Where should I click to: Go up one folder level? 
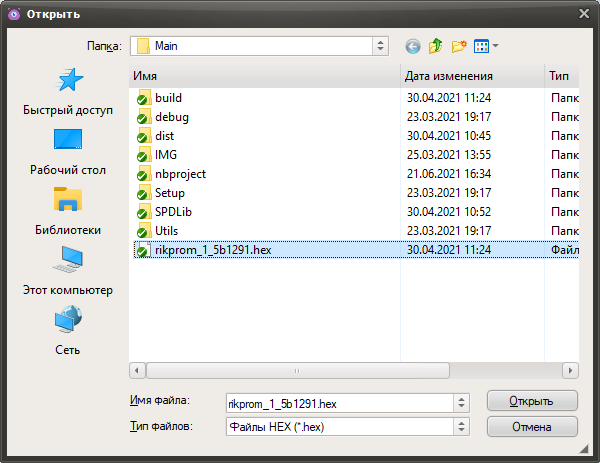(436, 46)
